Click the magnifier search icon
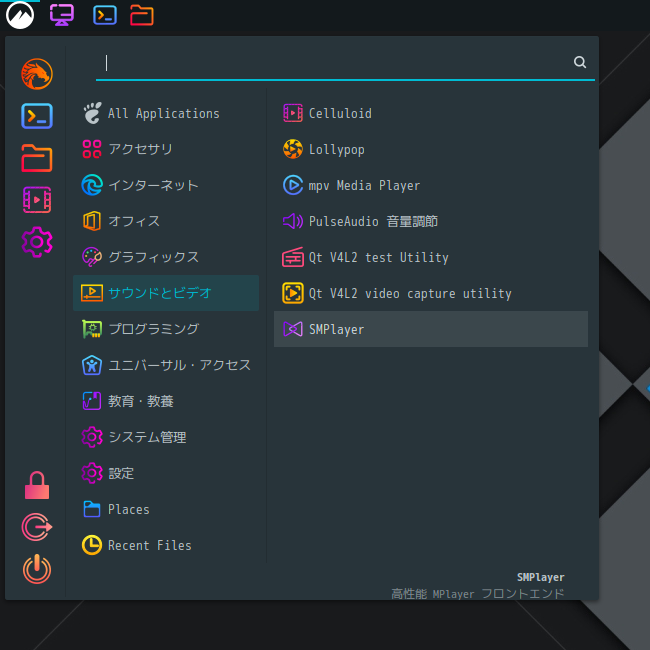 click(580, 62)
